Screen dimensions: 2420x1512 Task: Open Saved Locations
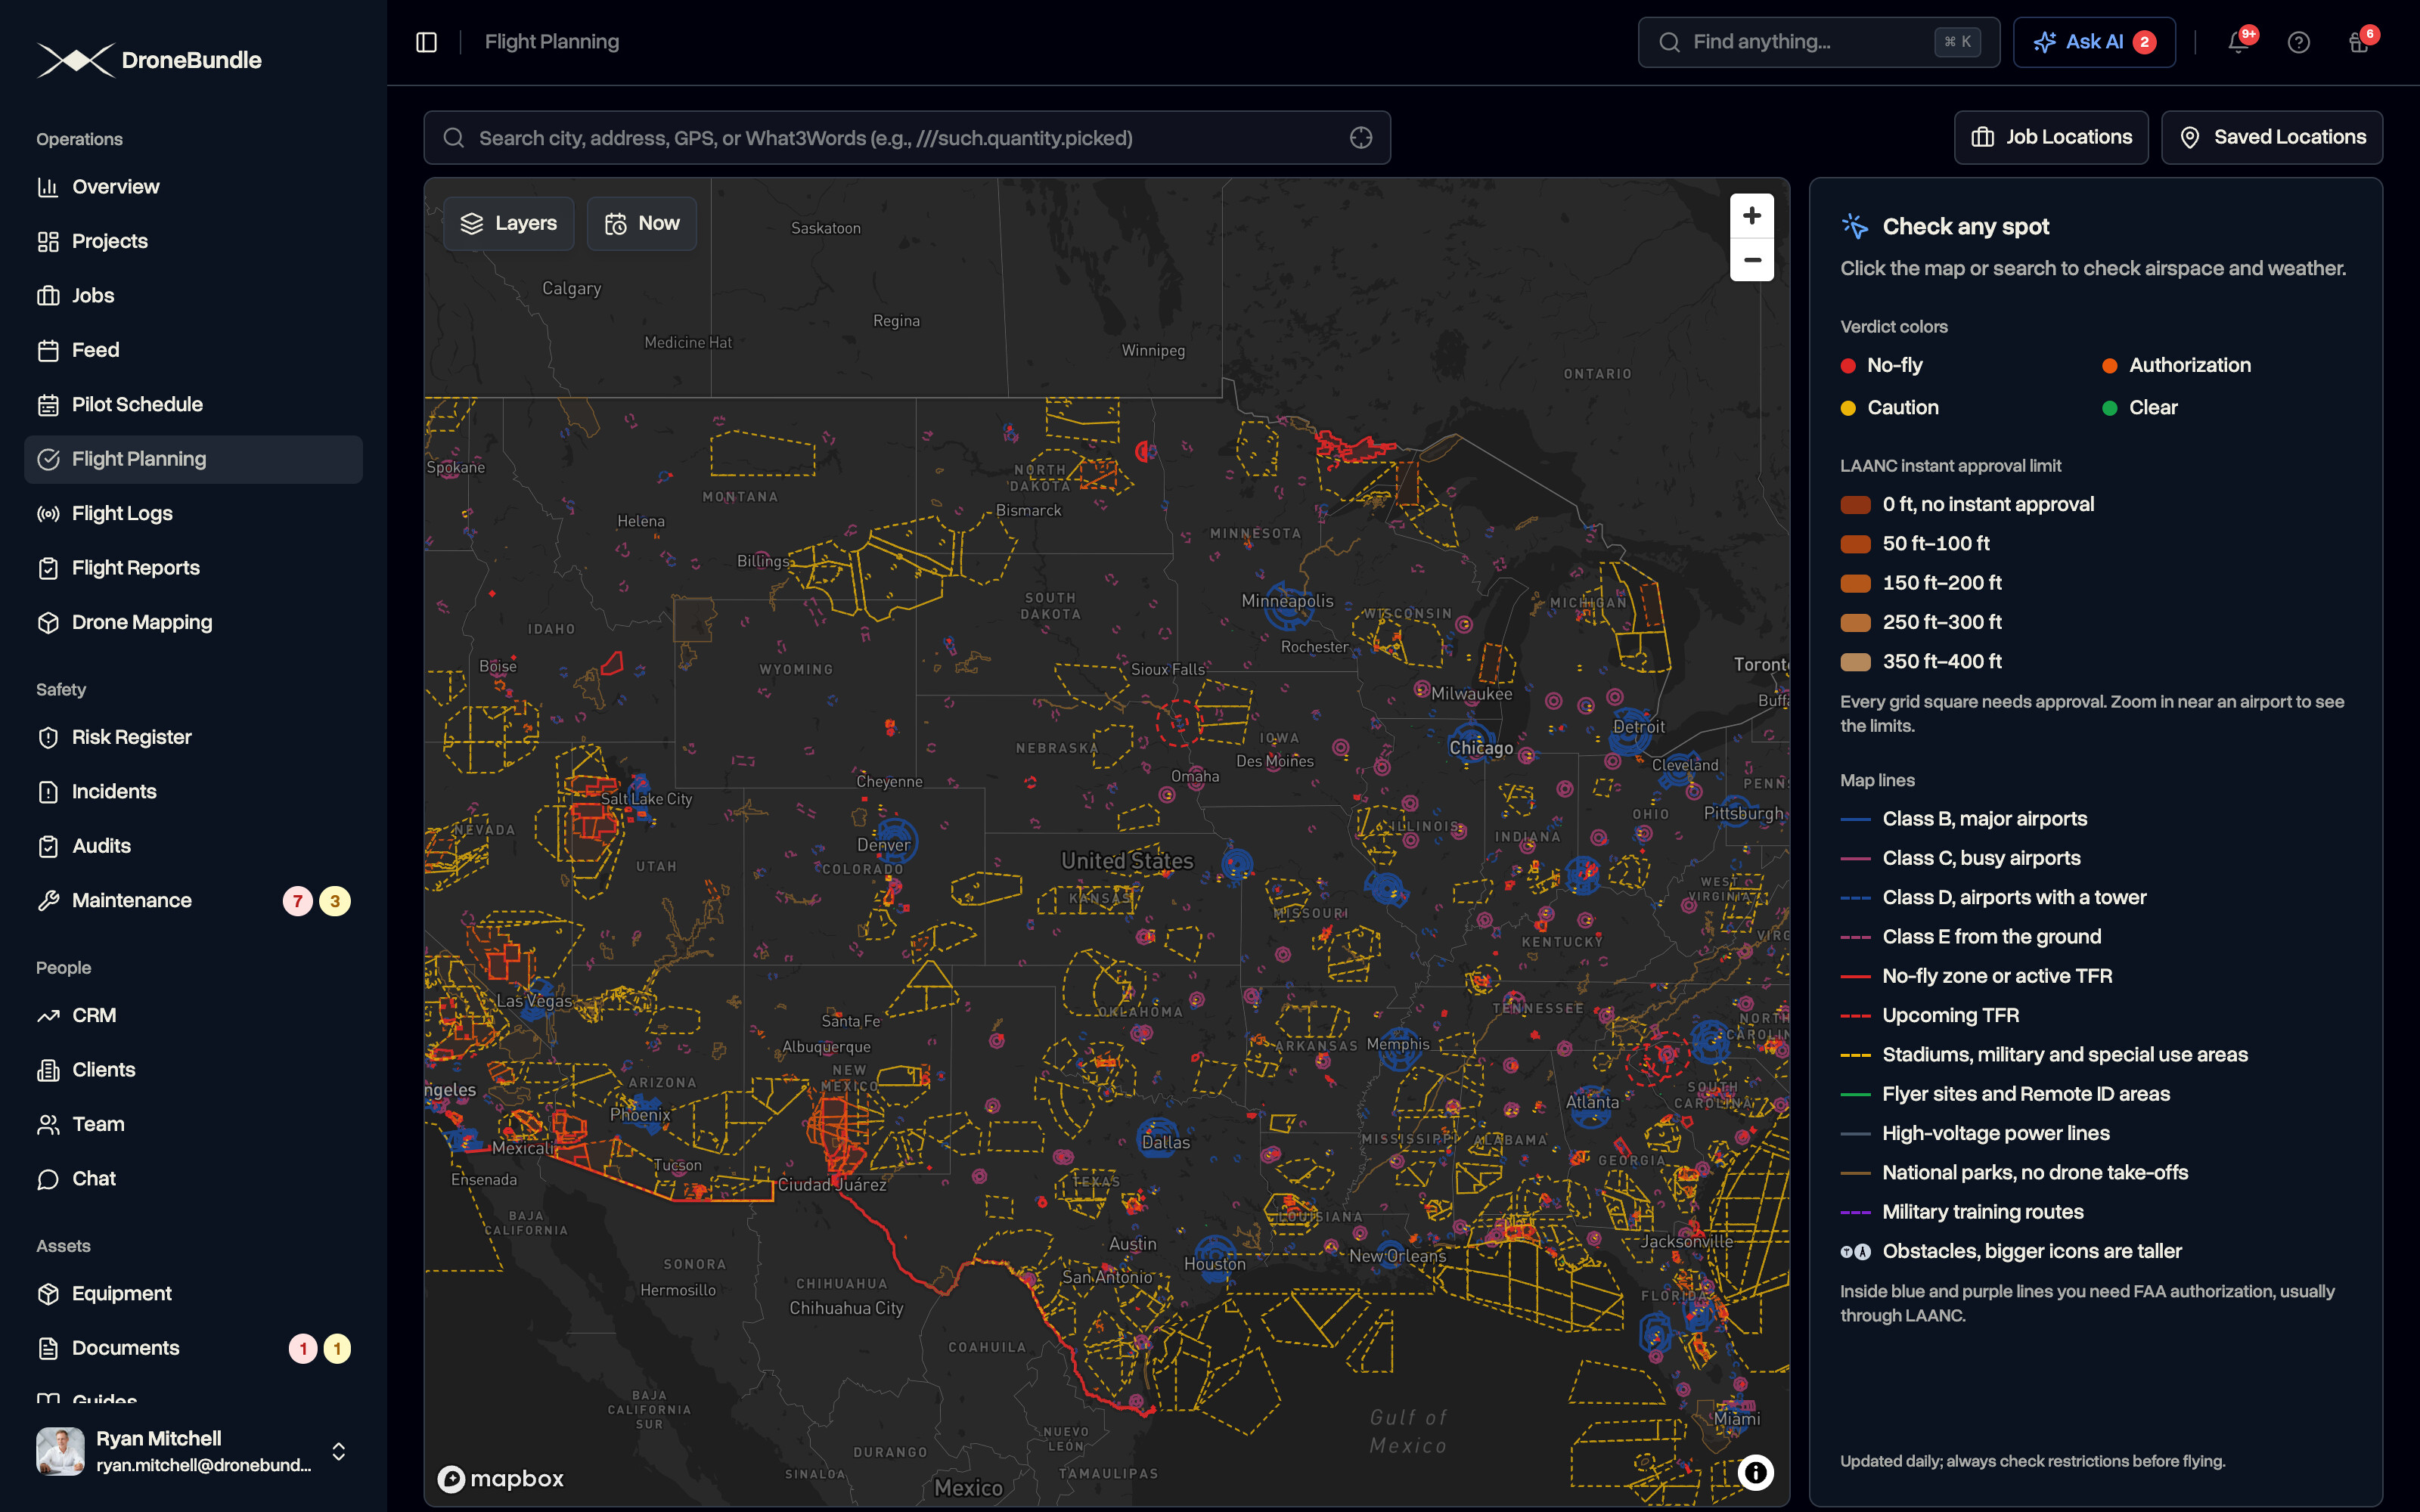[x=2272, y=137]
